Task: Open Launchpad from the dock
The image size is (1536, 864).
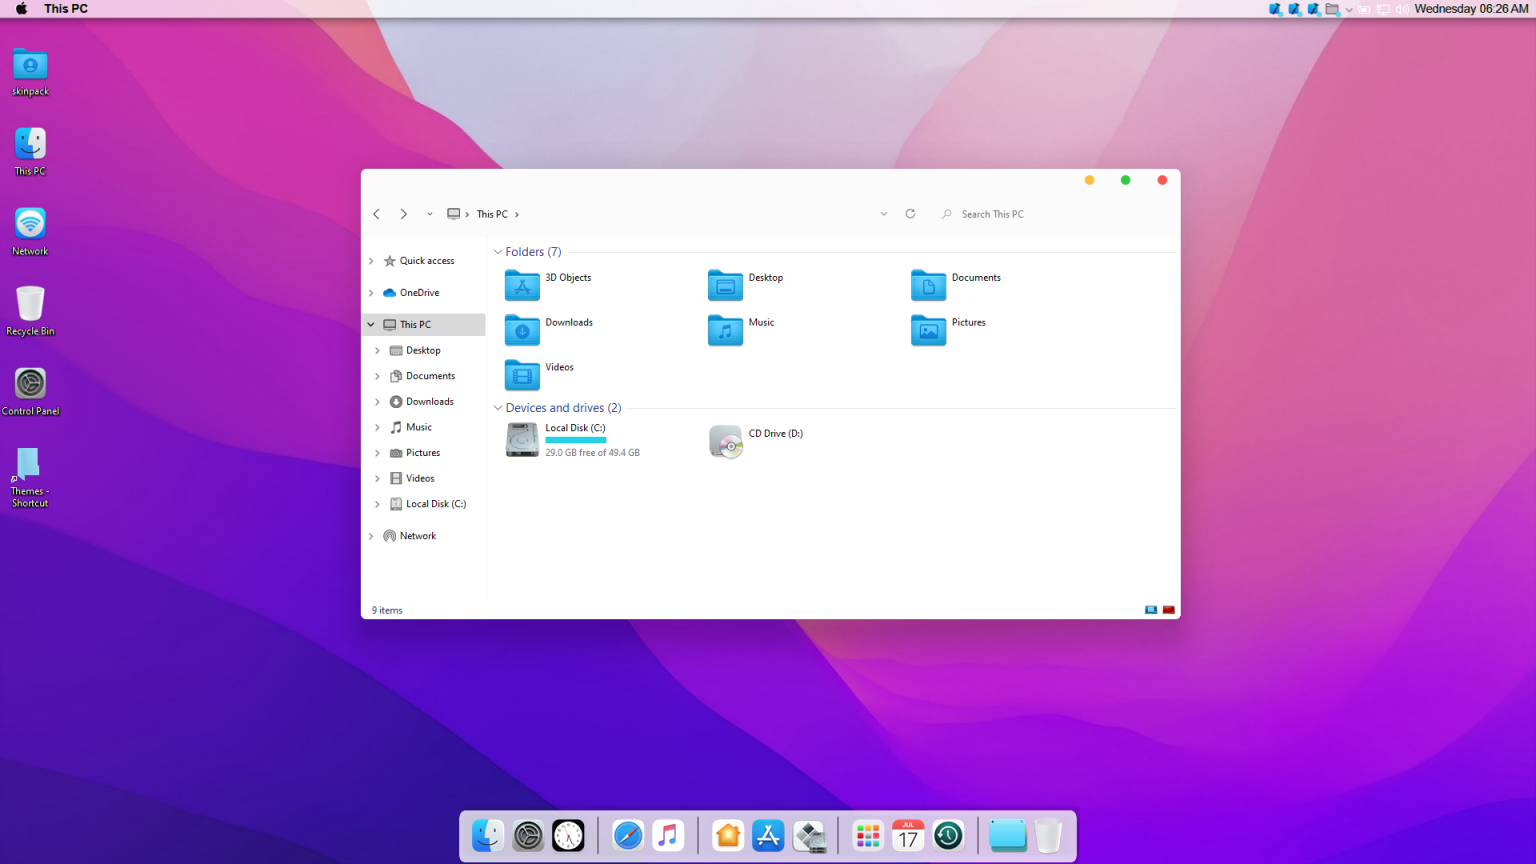Action: point(867,835)
